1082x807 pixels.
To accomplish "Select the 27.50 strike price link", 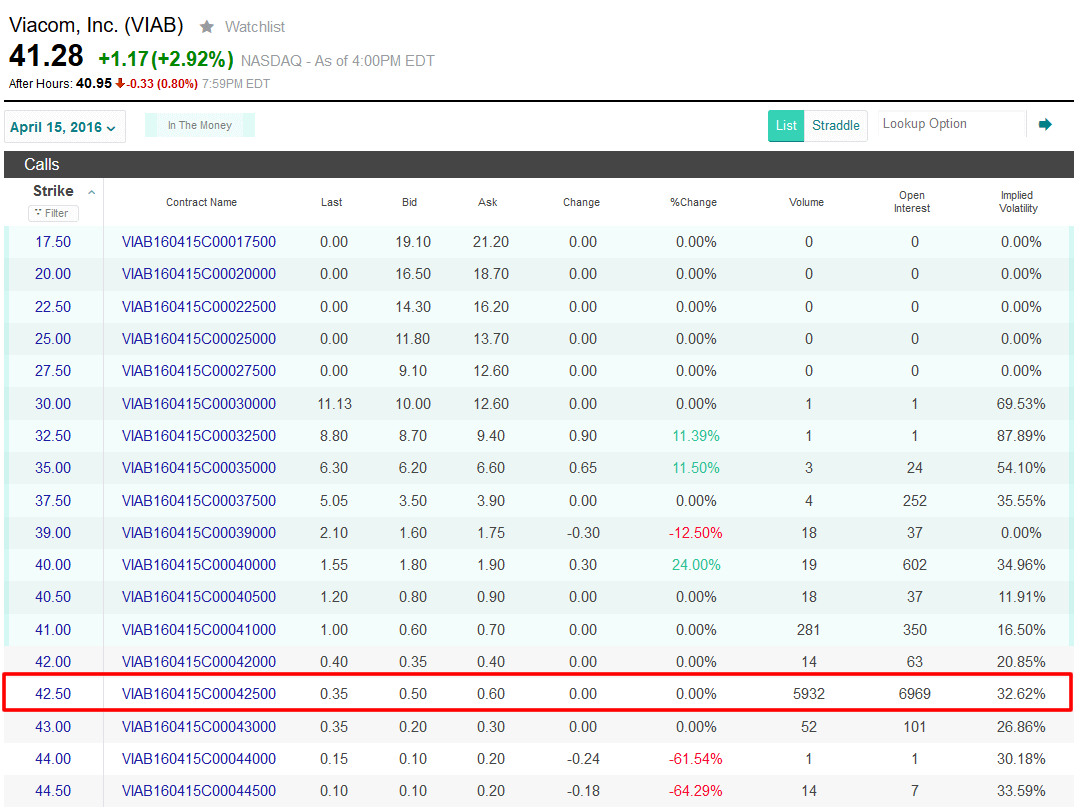I will pyautogui.click(x=53, y=371).
